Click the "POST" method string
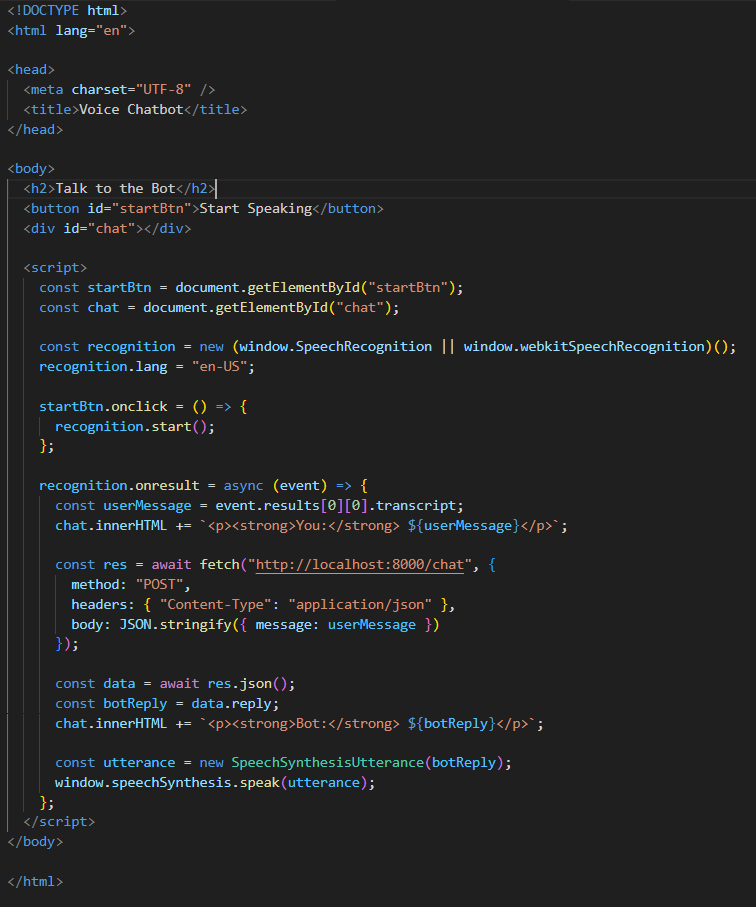The image size is (756, 907). pos(161,584)
